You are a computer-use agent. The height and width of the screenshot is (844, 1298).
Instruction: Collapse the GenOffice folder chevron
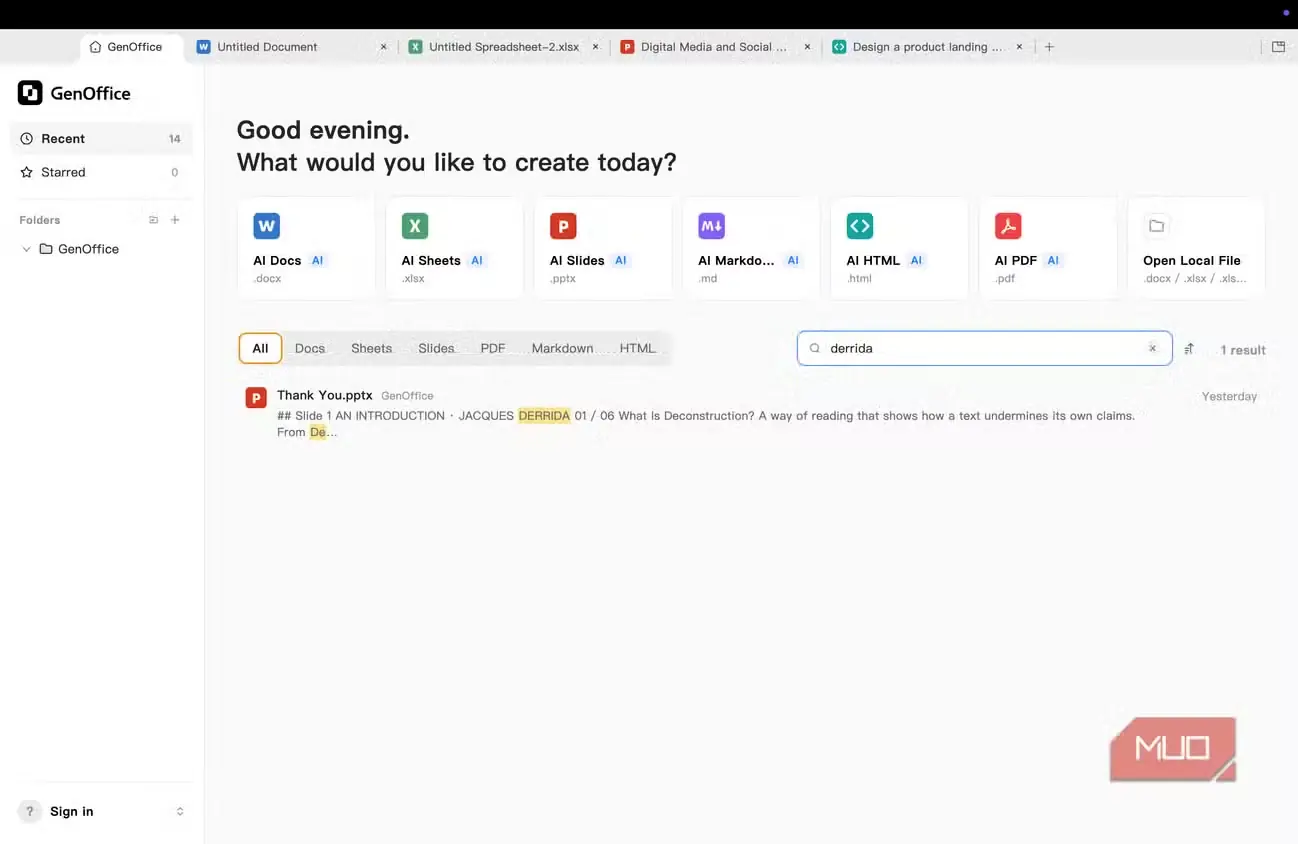26,249
